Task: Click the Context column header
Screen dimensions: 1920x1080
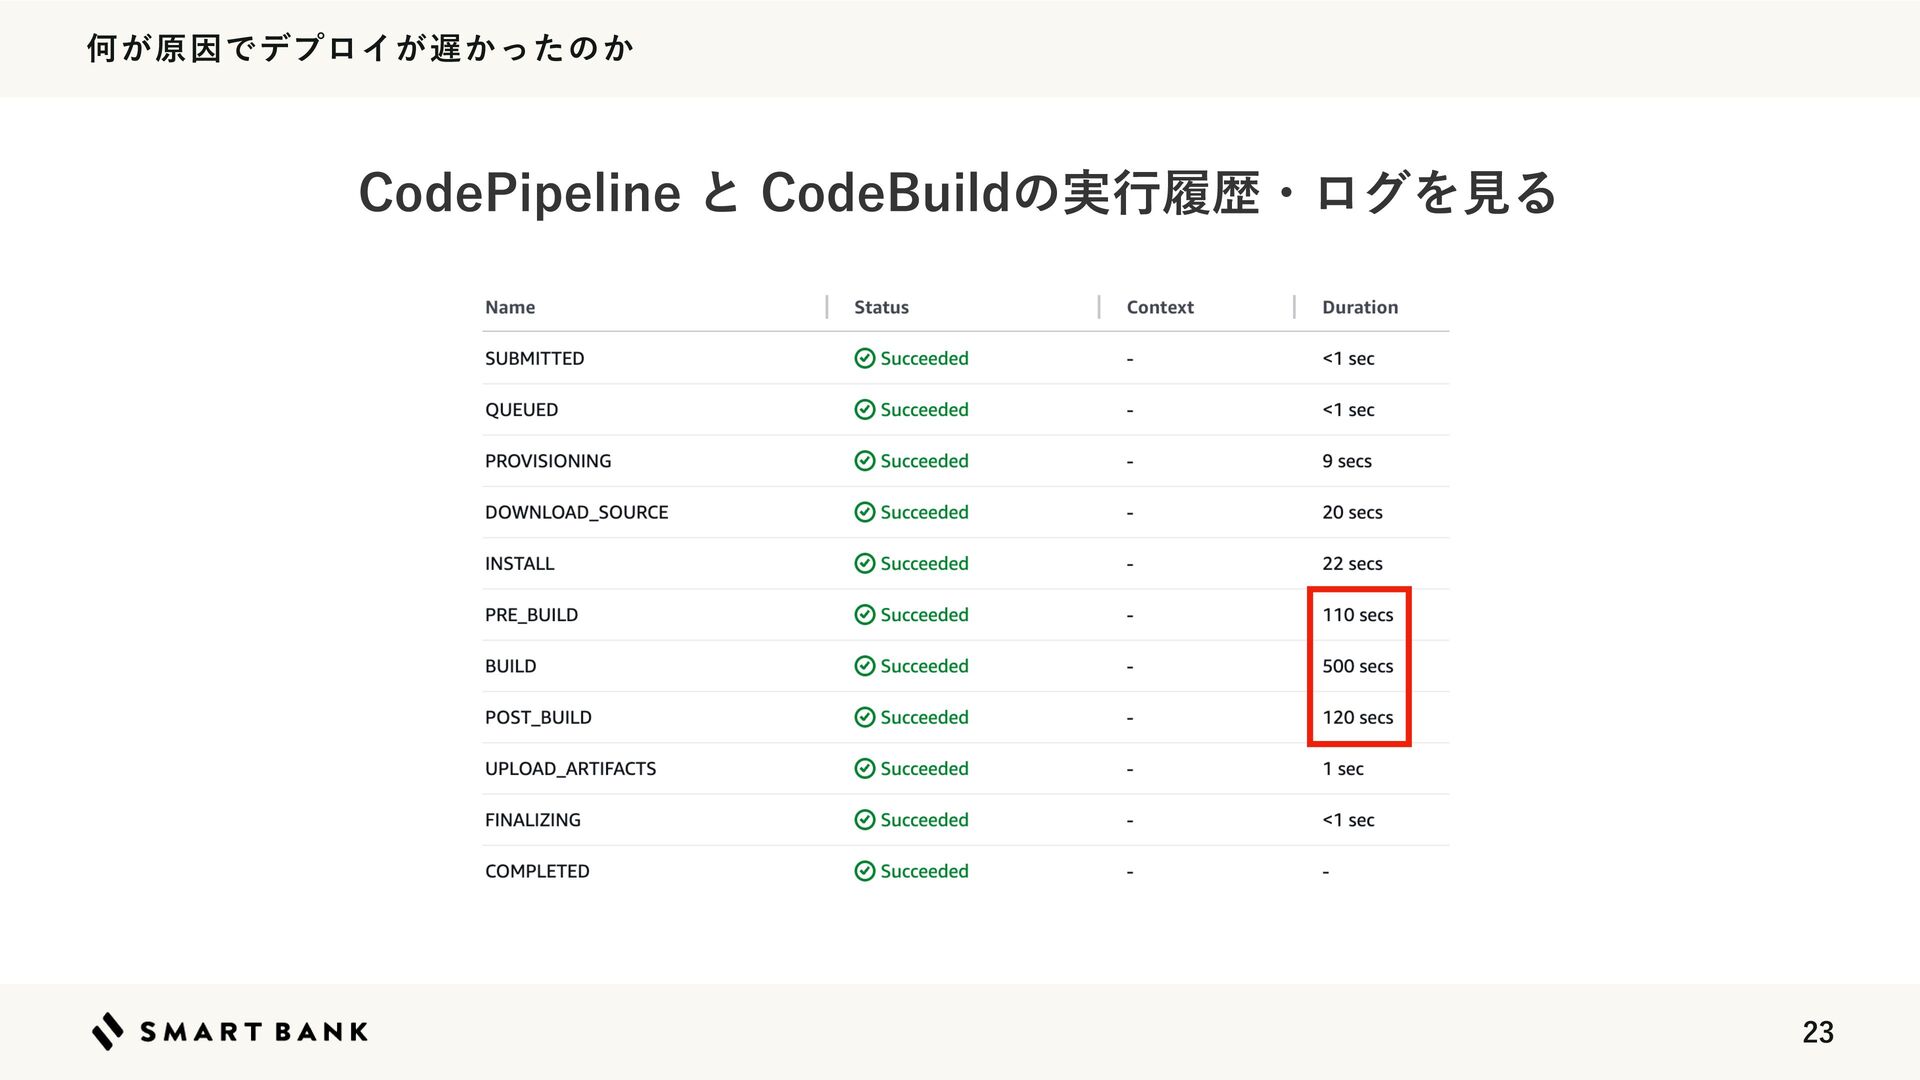Action: [1160, 307]
